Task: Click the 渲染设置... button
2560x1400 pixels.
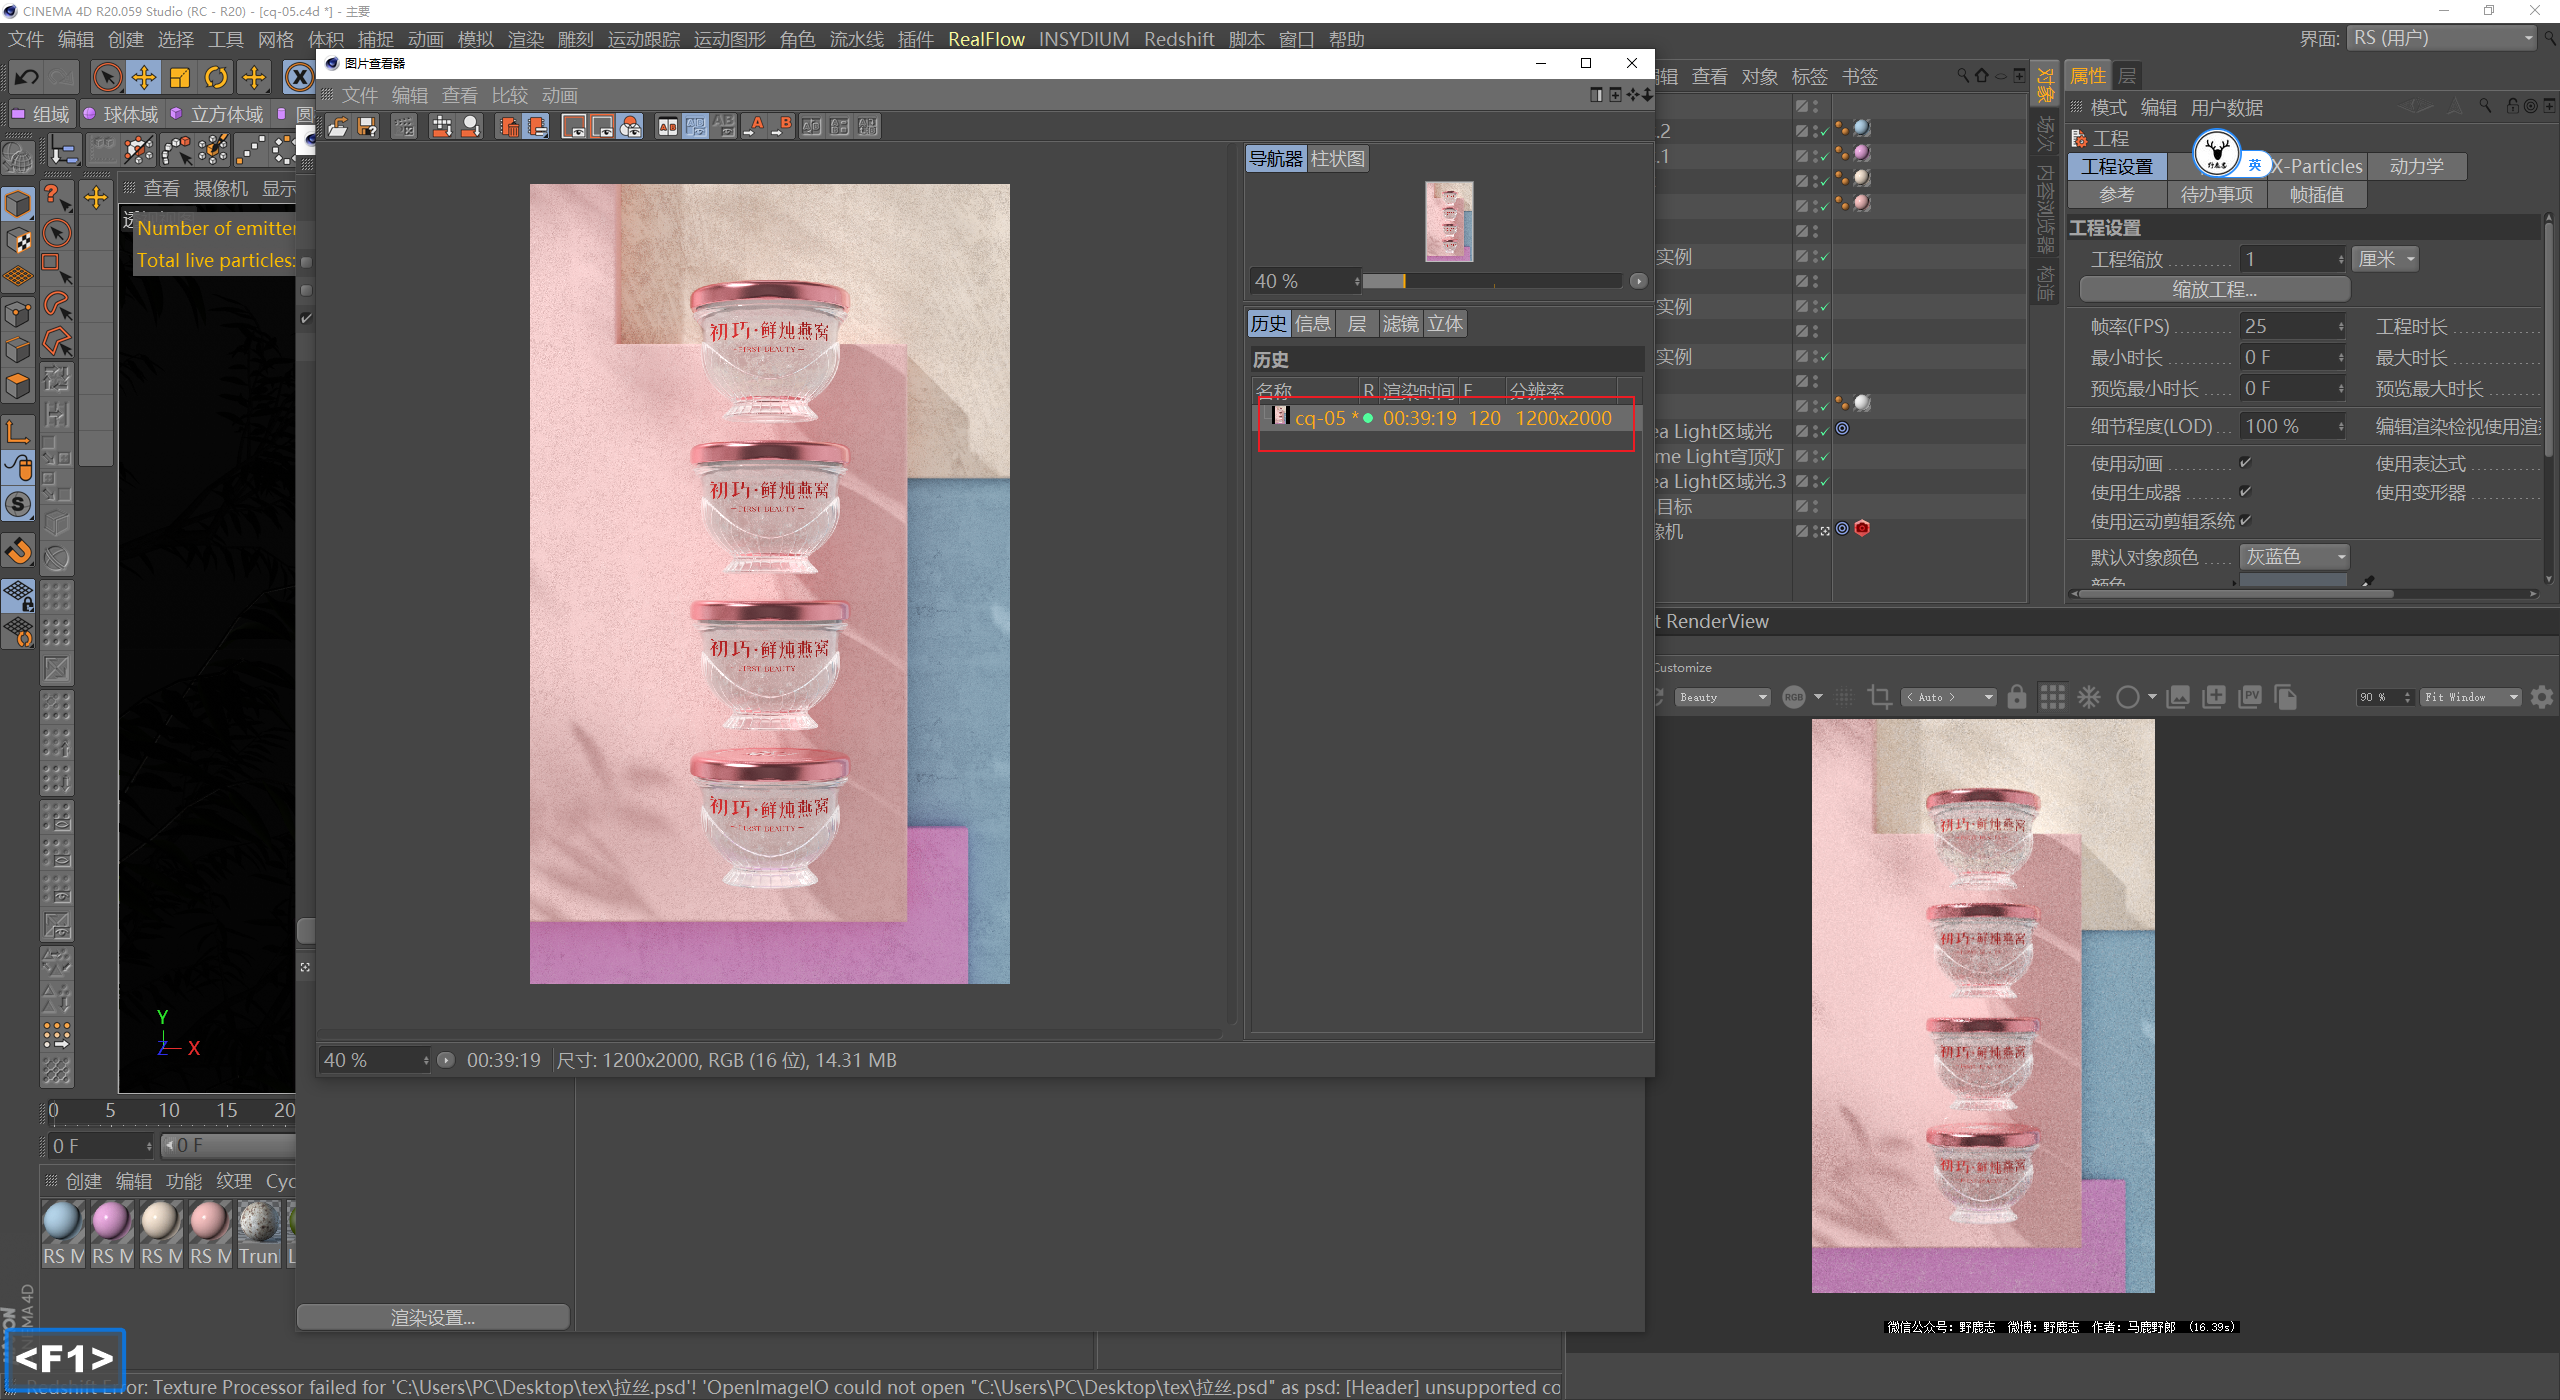Action: click(433, 1318)
